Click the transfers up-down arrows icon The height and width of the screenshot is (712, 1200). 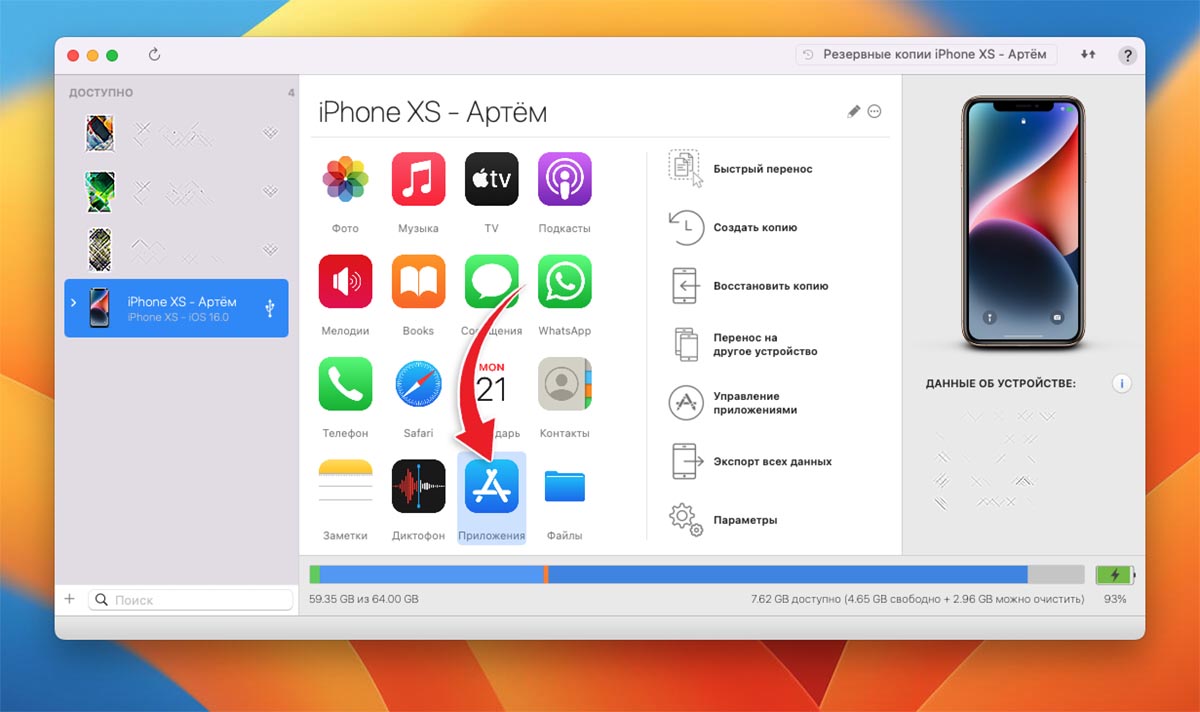1088,54
